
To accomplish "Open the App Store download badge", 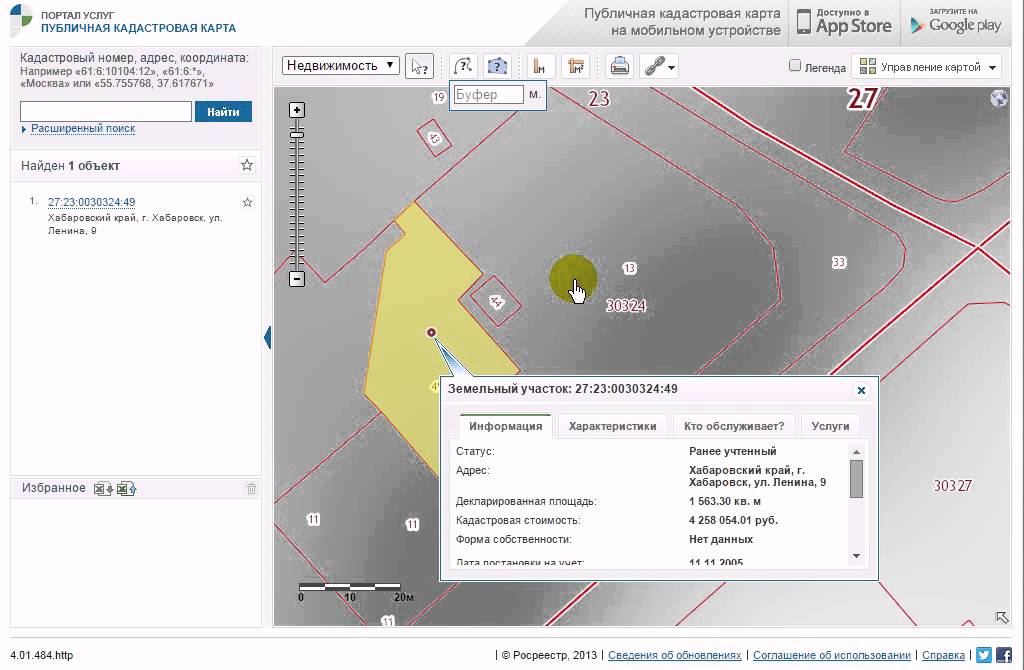I will point(844,22).
